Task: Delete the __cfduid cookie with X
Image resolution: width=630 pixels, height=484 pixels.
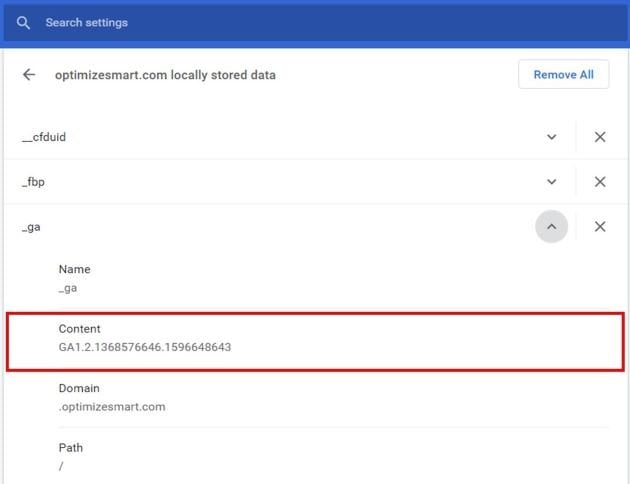Action: 600,137
